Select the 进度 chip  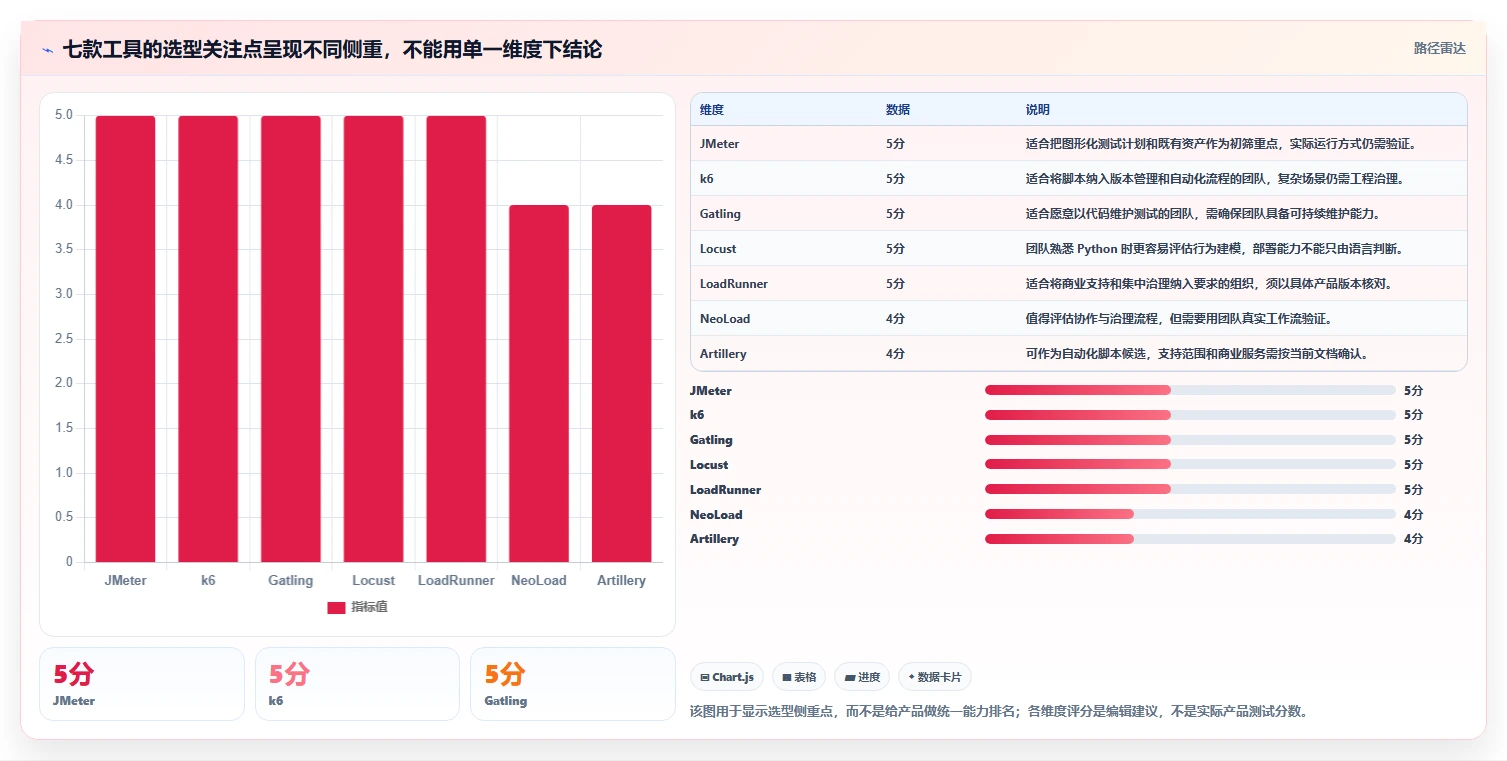862,677
